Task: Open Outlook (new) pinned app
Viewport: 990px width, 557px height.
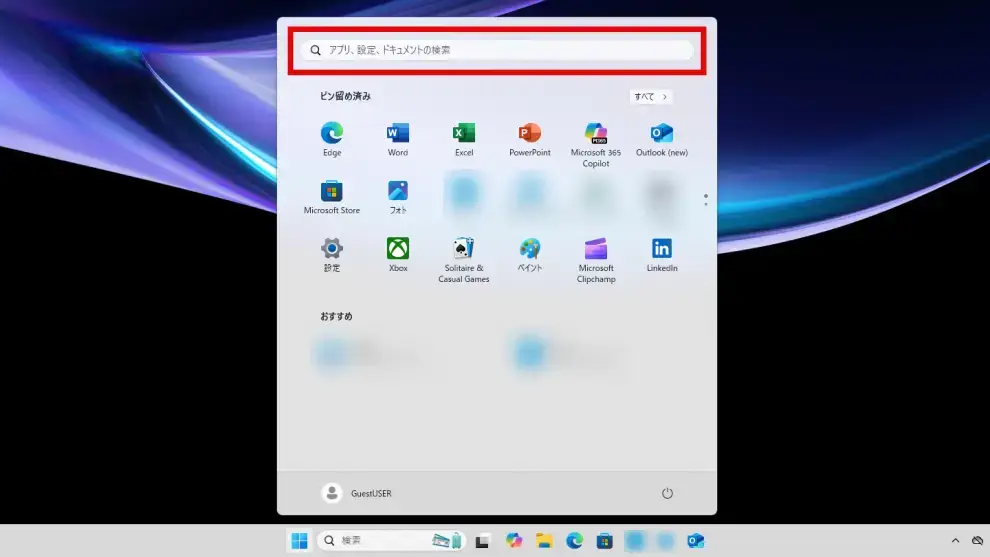Action: pyautogui.click(x=662, y=140)
